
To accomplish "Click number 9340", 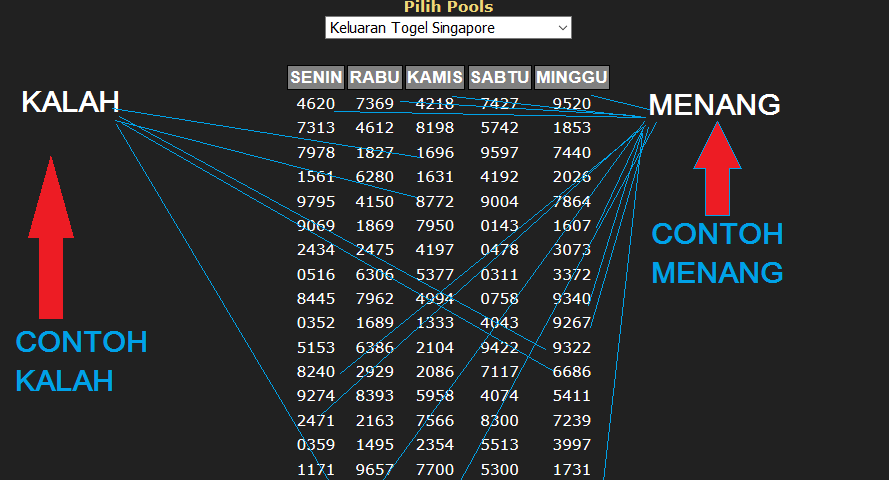I will (x=572, y=299).
